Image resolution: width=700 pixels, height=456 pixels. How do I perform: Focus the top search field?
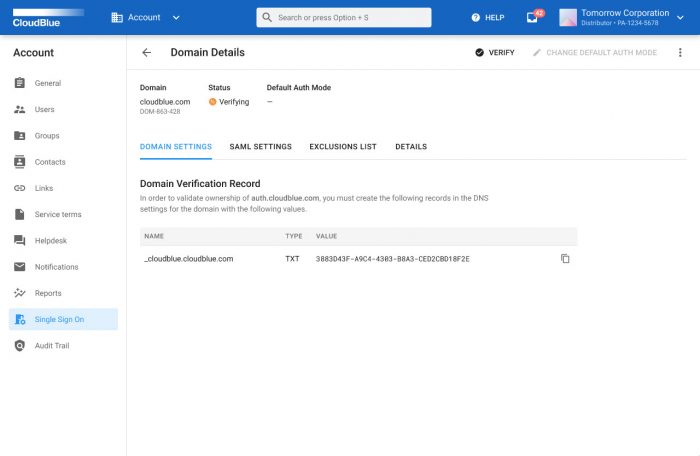coord(344,17)
